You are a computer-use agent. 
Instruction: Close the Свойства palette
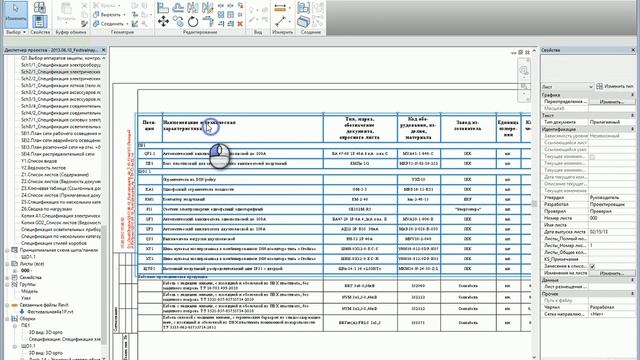coord(633,50)
